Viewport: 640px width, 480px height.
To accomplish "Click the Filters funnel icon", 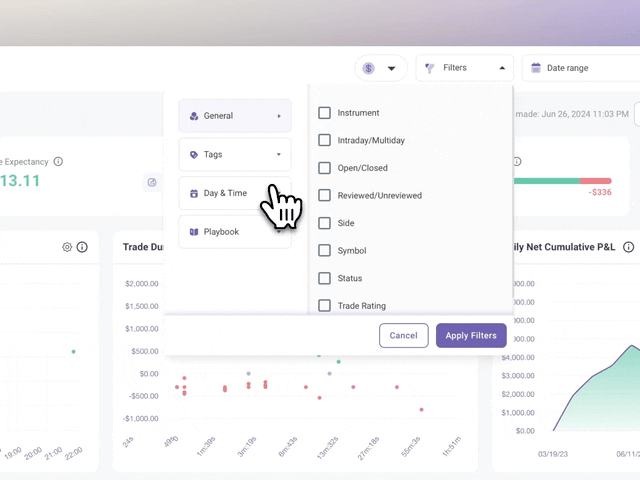I will (430, 68).
